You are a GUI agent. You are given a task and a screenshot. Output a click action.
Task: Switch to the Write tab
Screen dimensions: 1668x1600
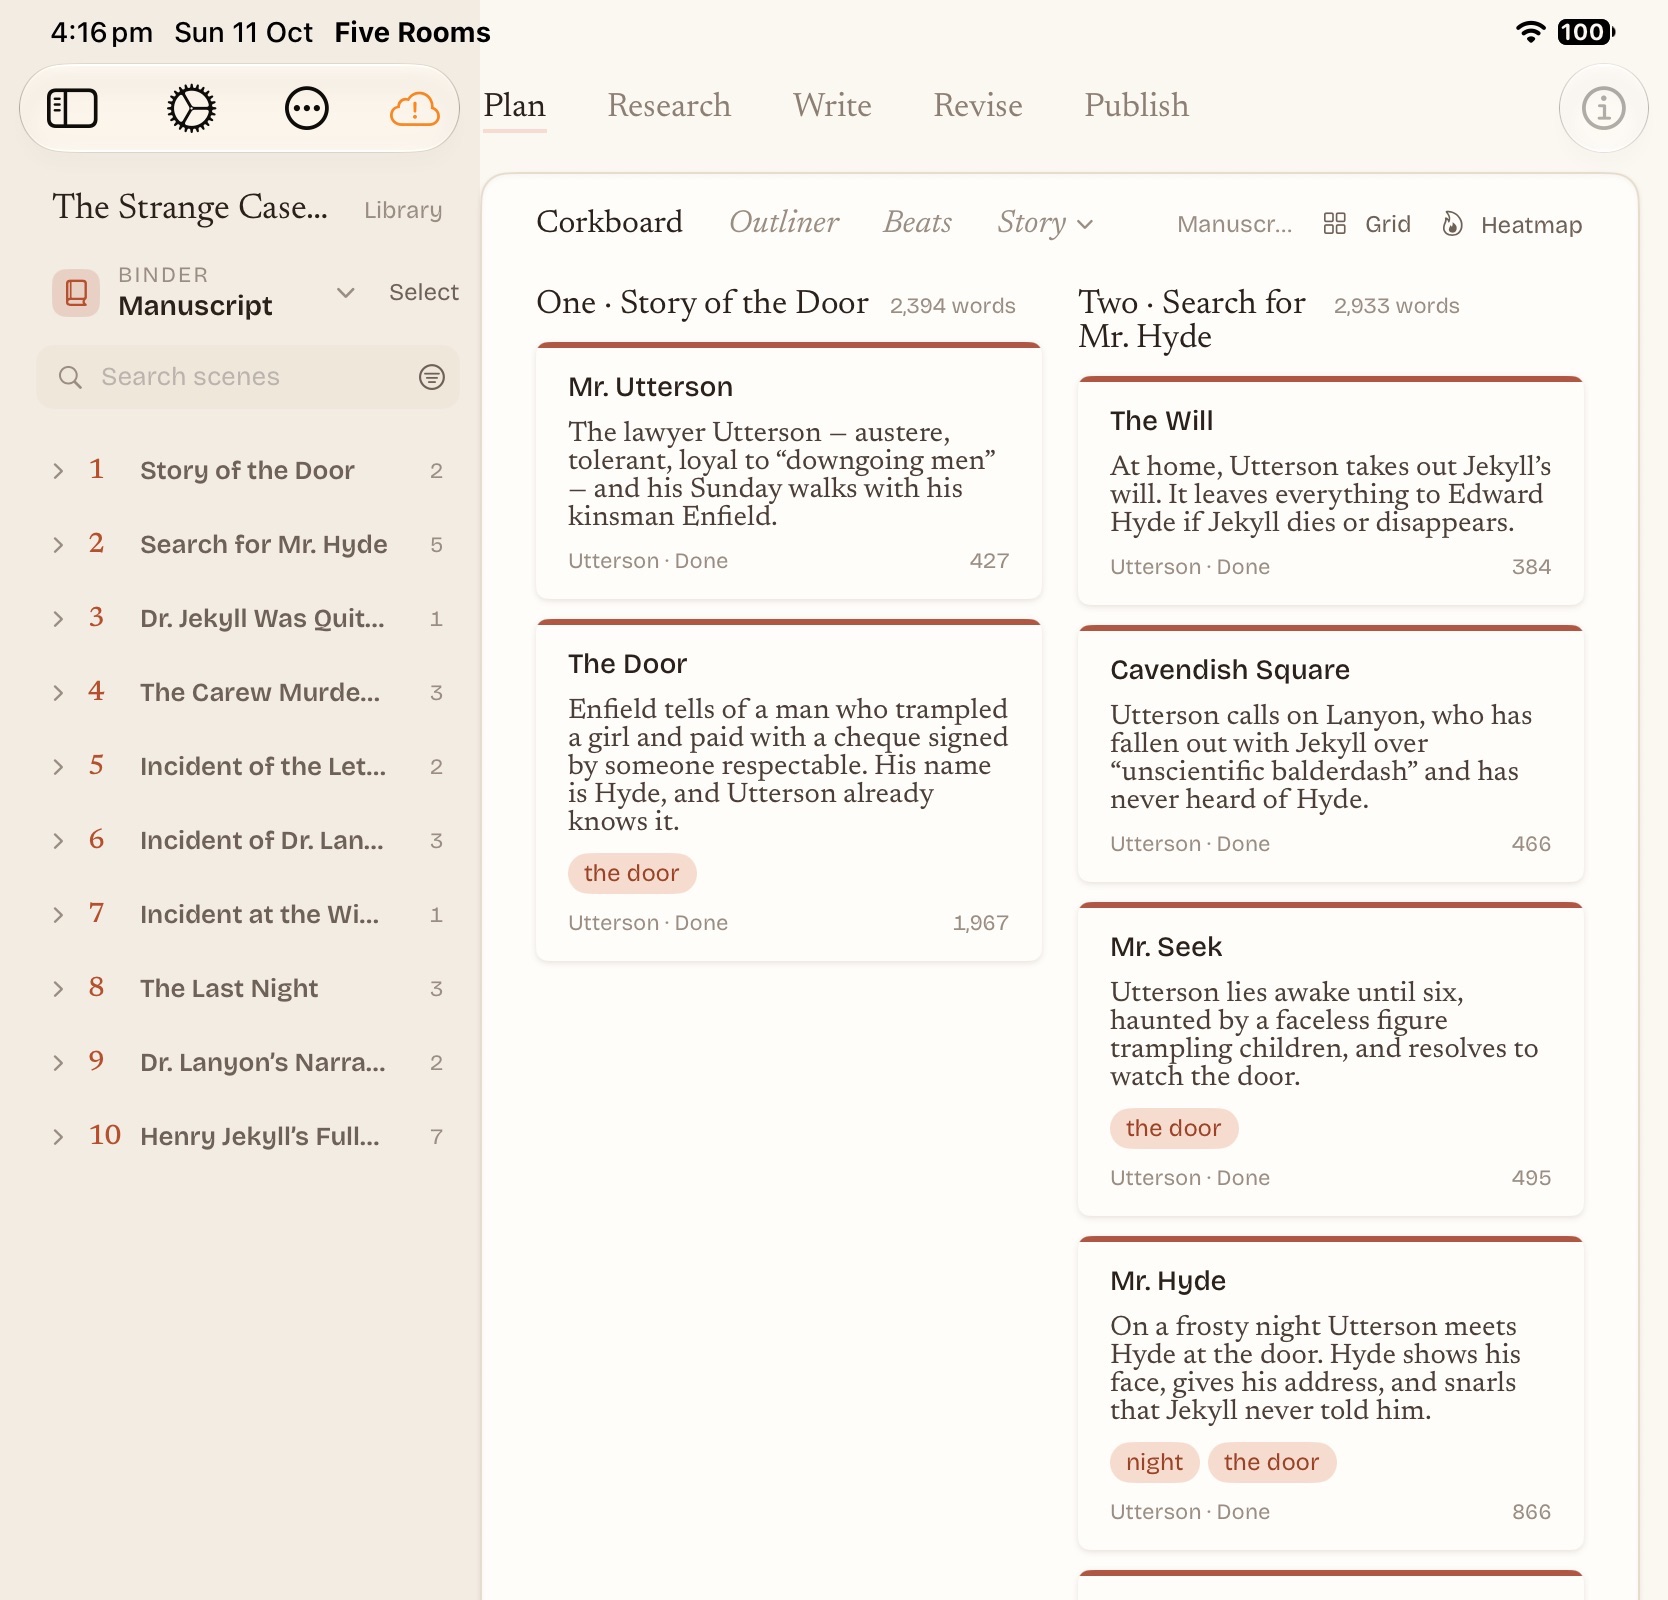(832, 106)
